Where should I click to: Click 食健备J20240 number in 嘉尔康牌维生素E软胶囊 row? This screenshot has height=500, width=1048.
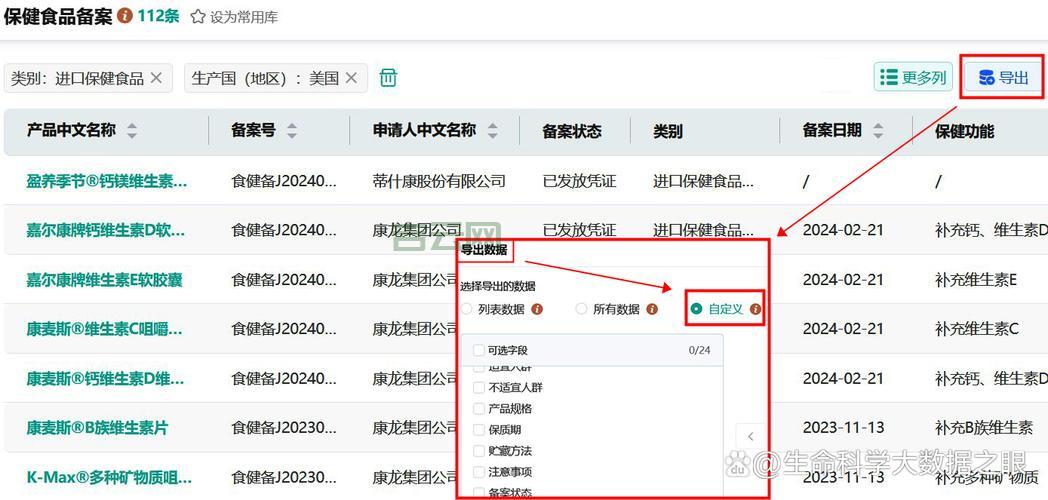click(x=284, y=279)
